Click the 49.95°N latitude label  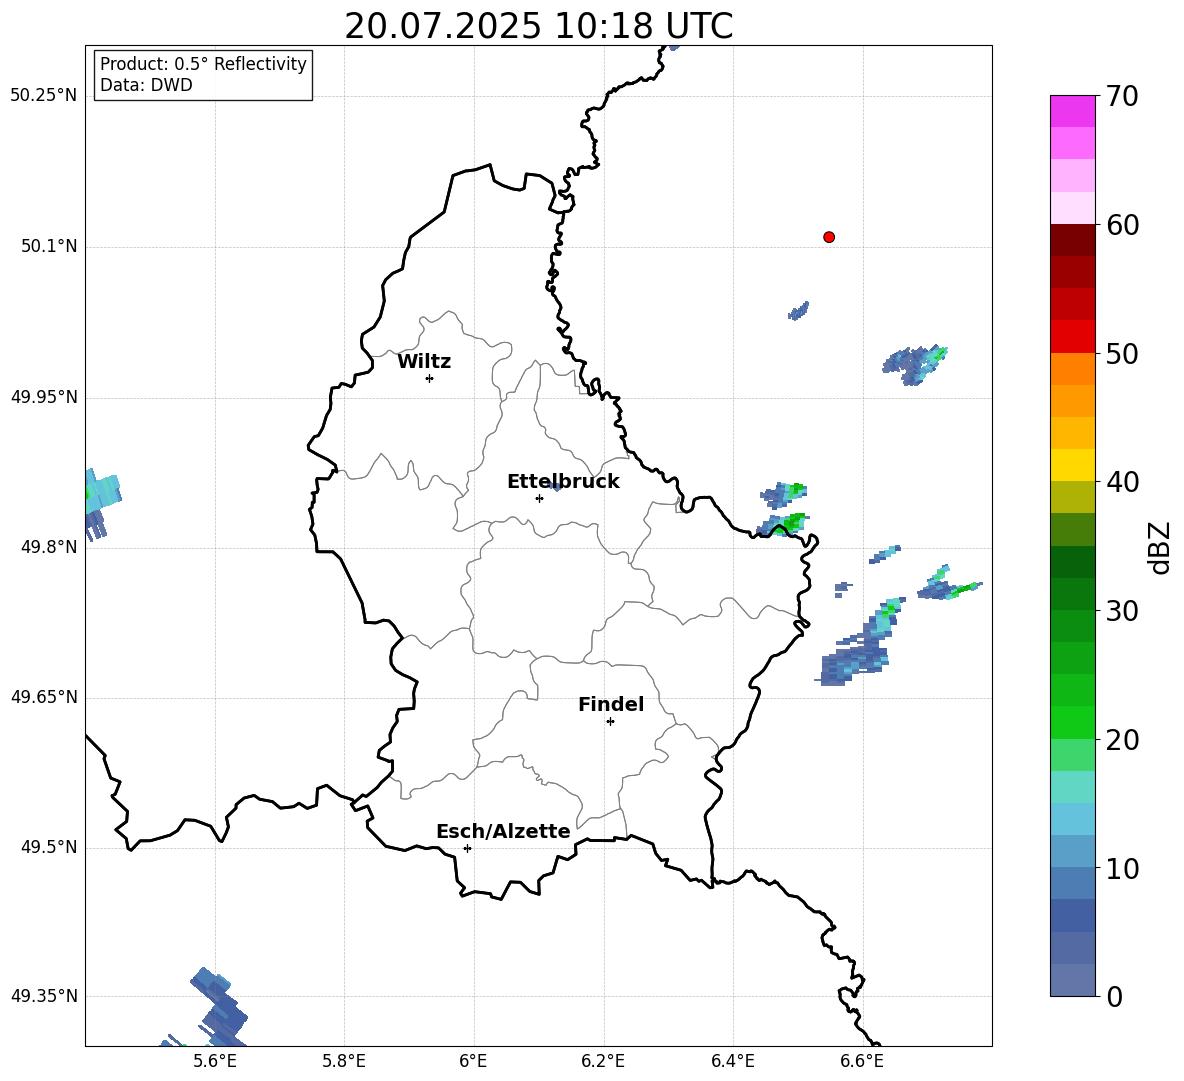[44, 397]
